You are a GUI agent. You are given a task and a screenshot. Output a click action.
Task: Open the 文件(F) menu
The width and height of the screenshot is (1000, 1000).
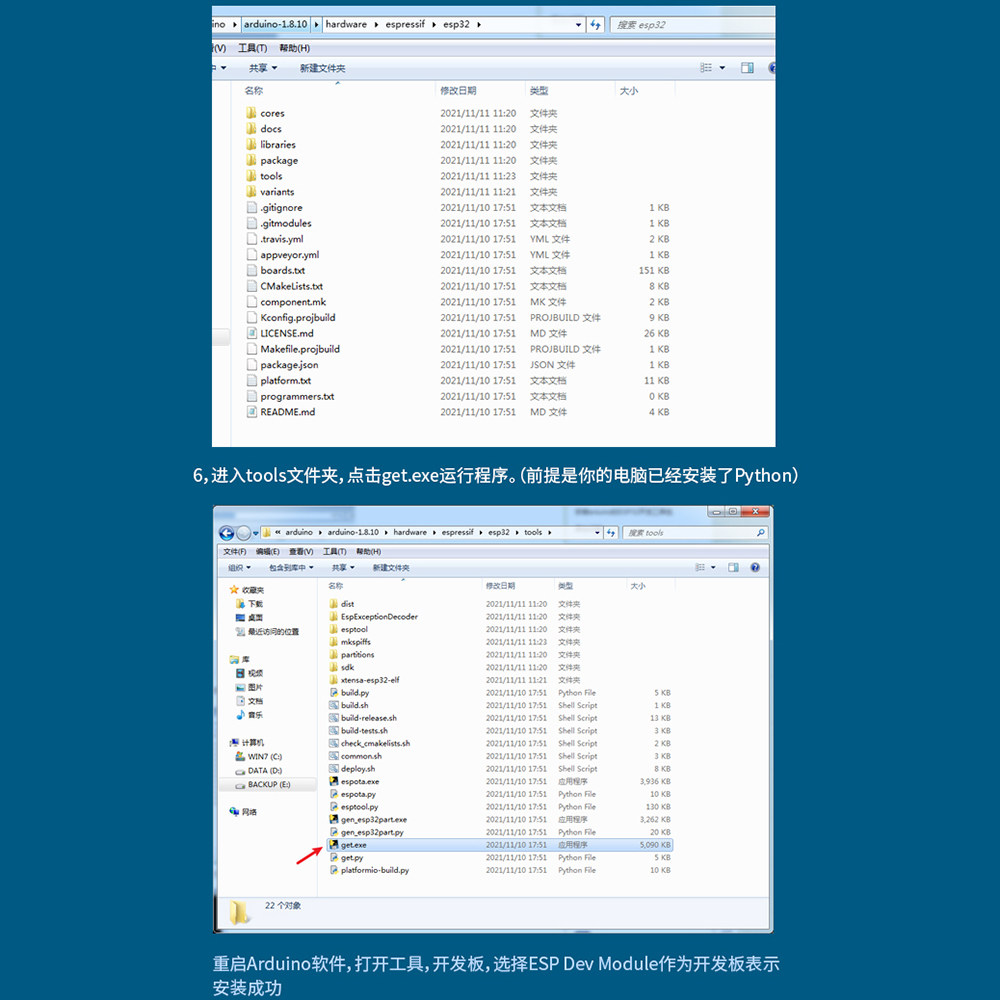pyautogui.click(x=235, y=551)
